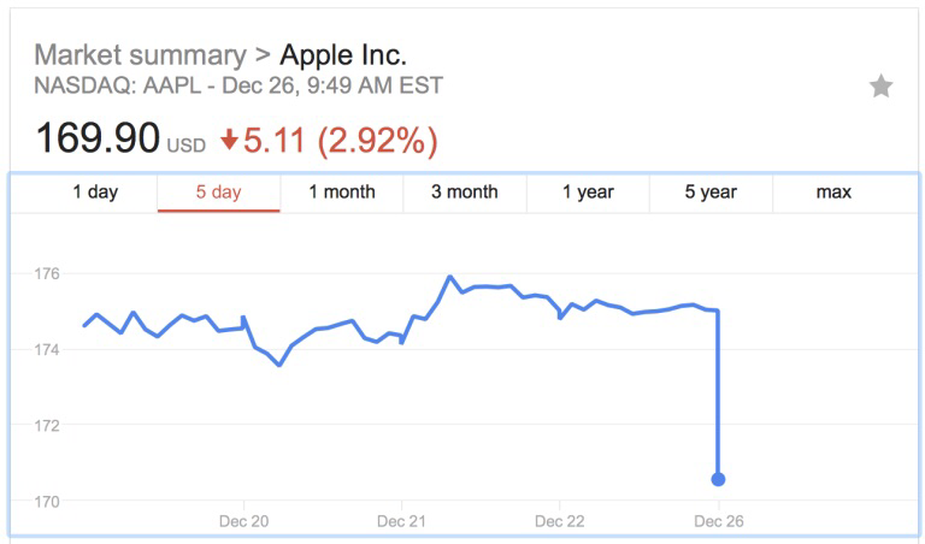Show the max time range
Viewport: 925px width, 544px height.
pyautogui.click(x=833, y=192)
